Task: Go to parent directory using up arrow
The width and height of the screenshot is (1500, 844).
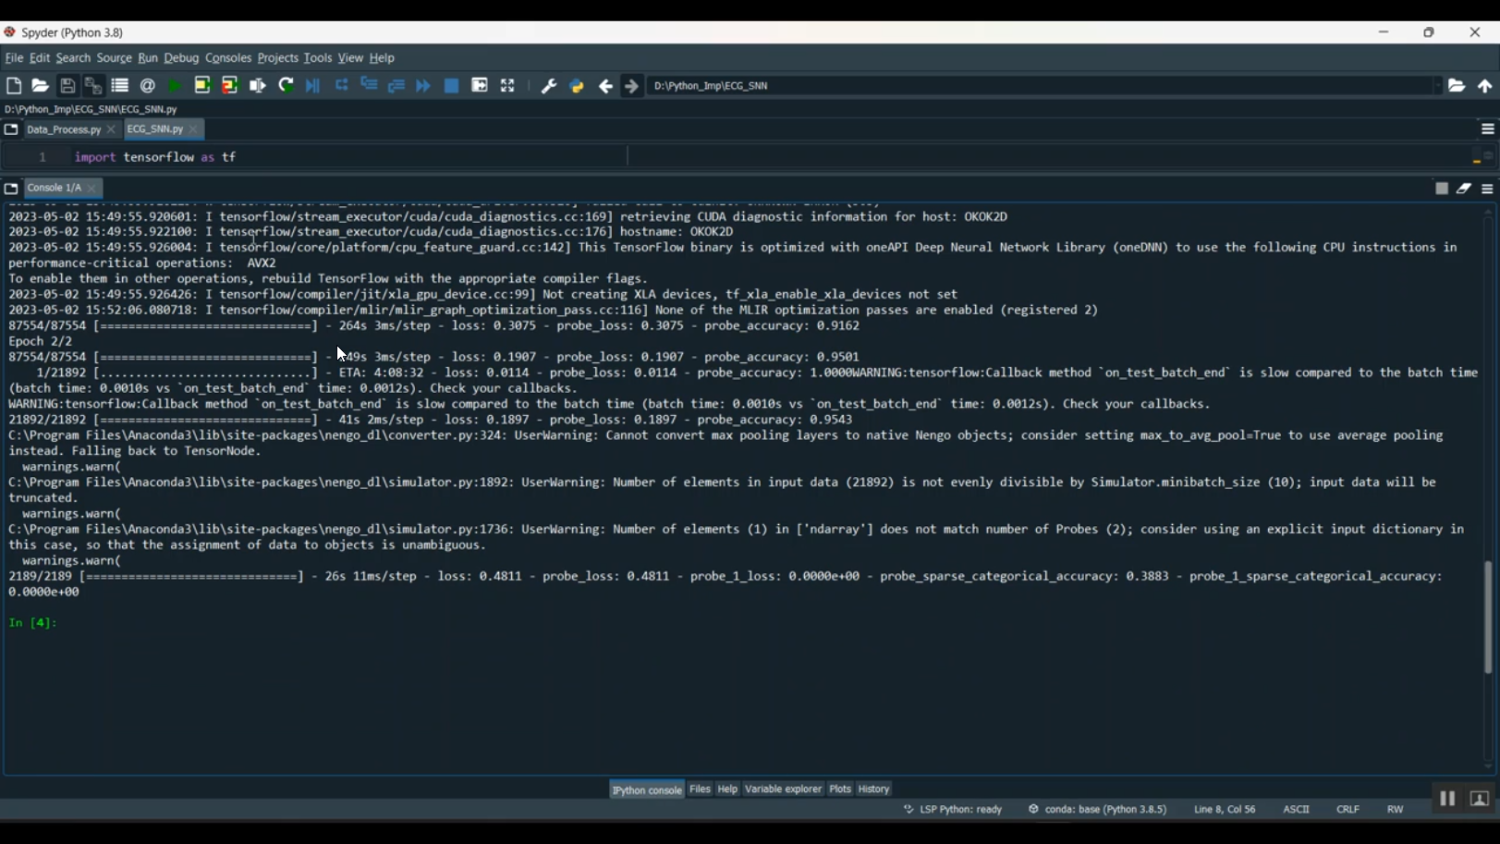Action: (1485, 86)
